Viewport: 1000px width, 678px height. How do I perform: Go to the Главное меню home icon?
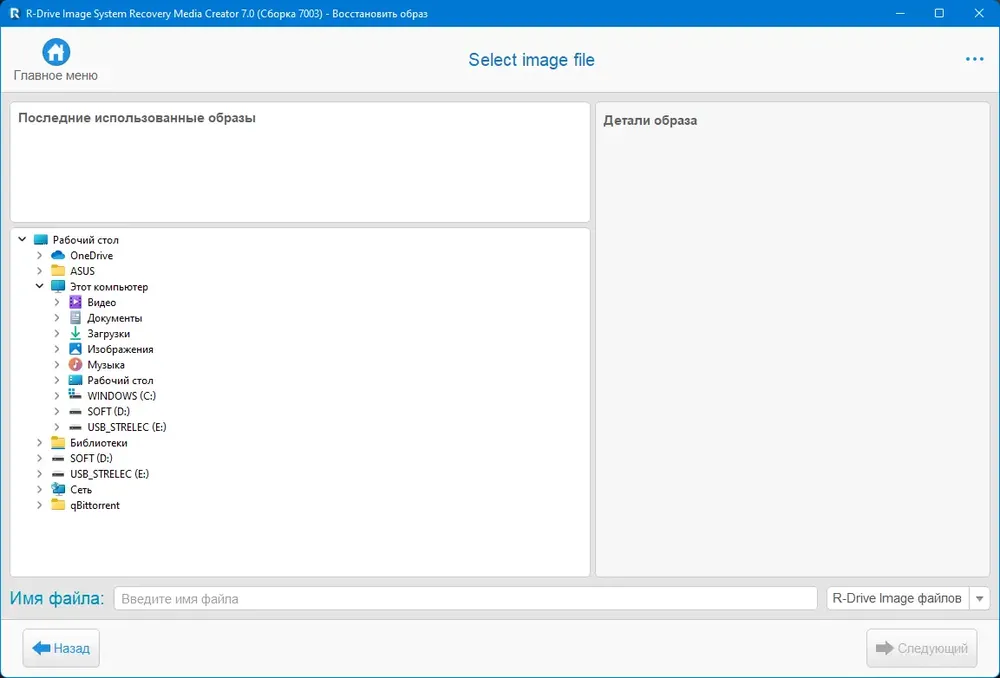pos(56,52)
